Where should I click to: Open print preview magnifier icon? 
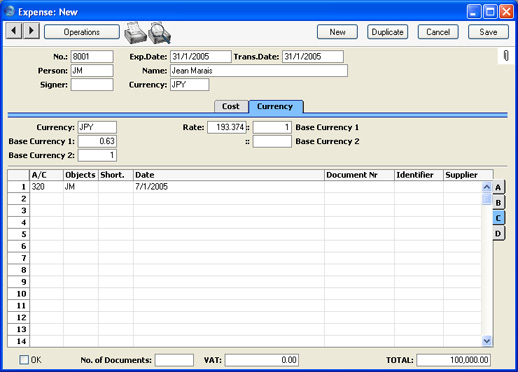(x=160, y=33)
